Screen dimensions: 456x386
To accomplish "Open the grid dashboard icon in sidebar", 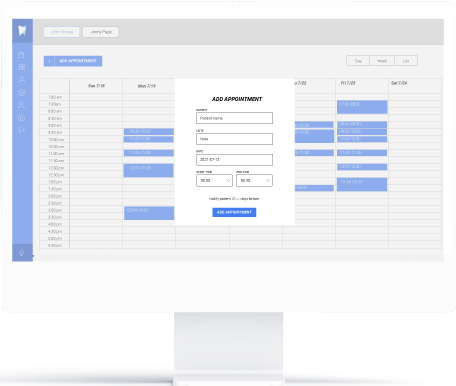I will tap(22, 67).
